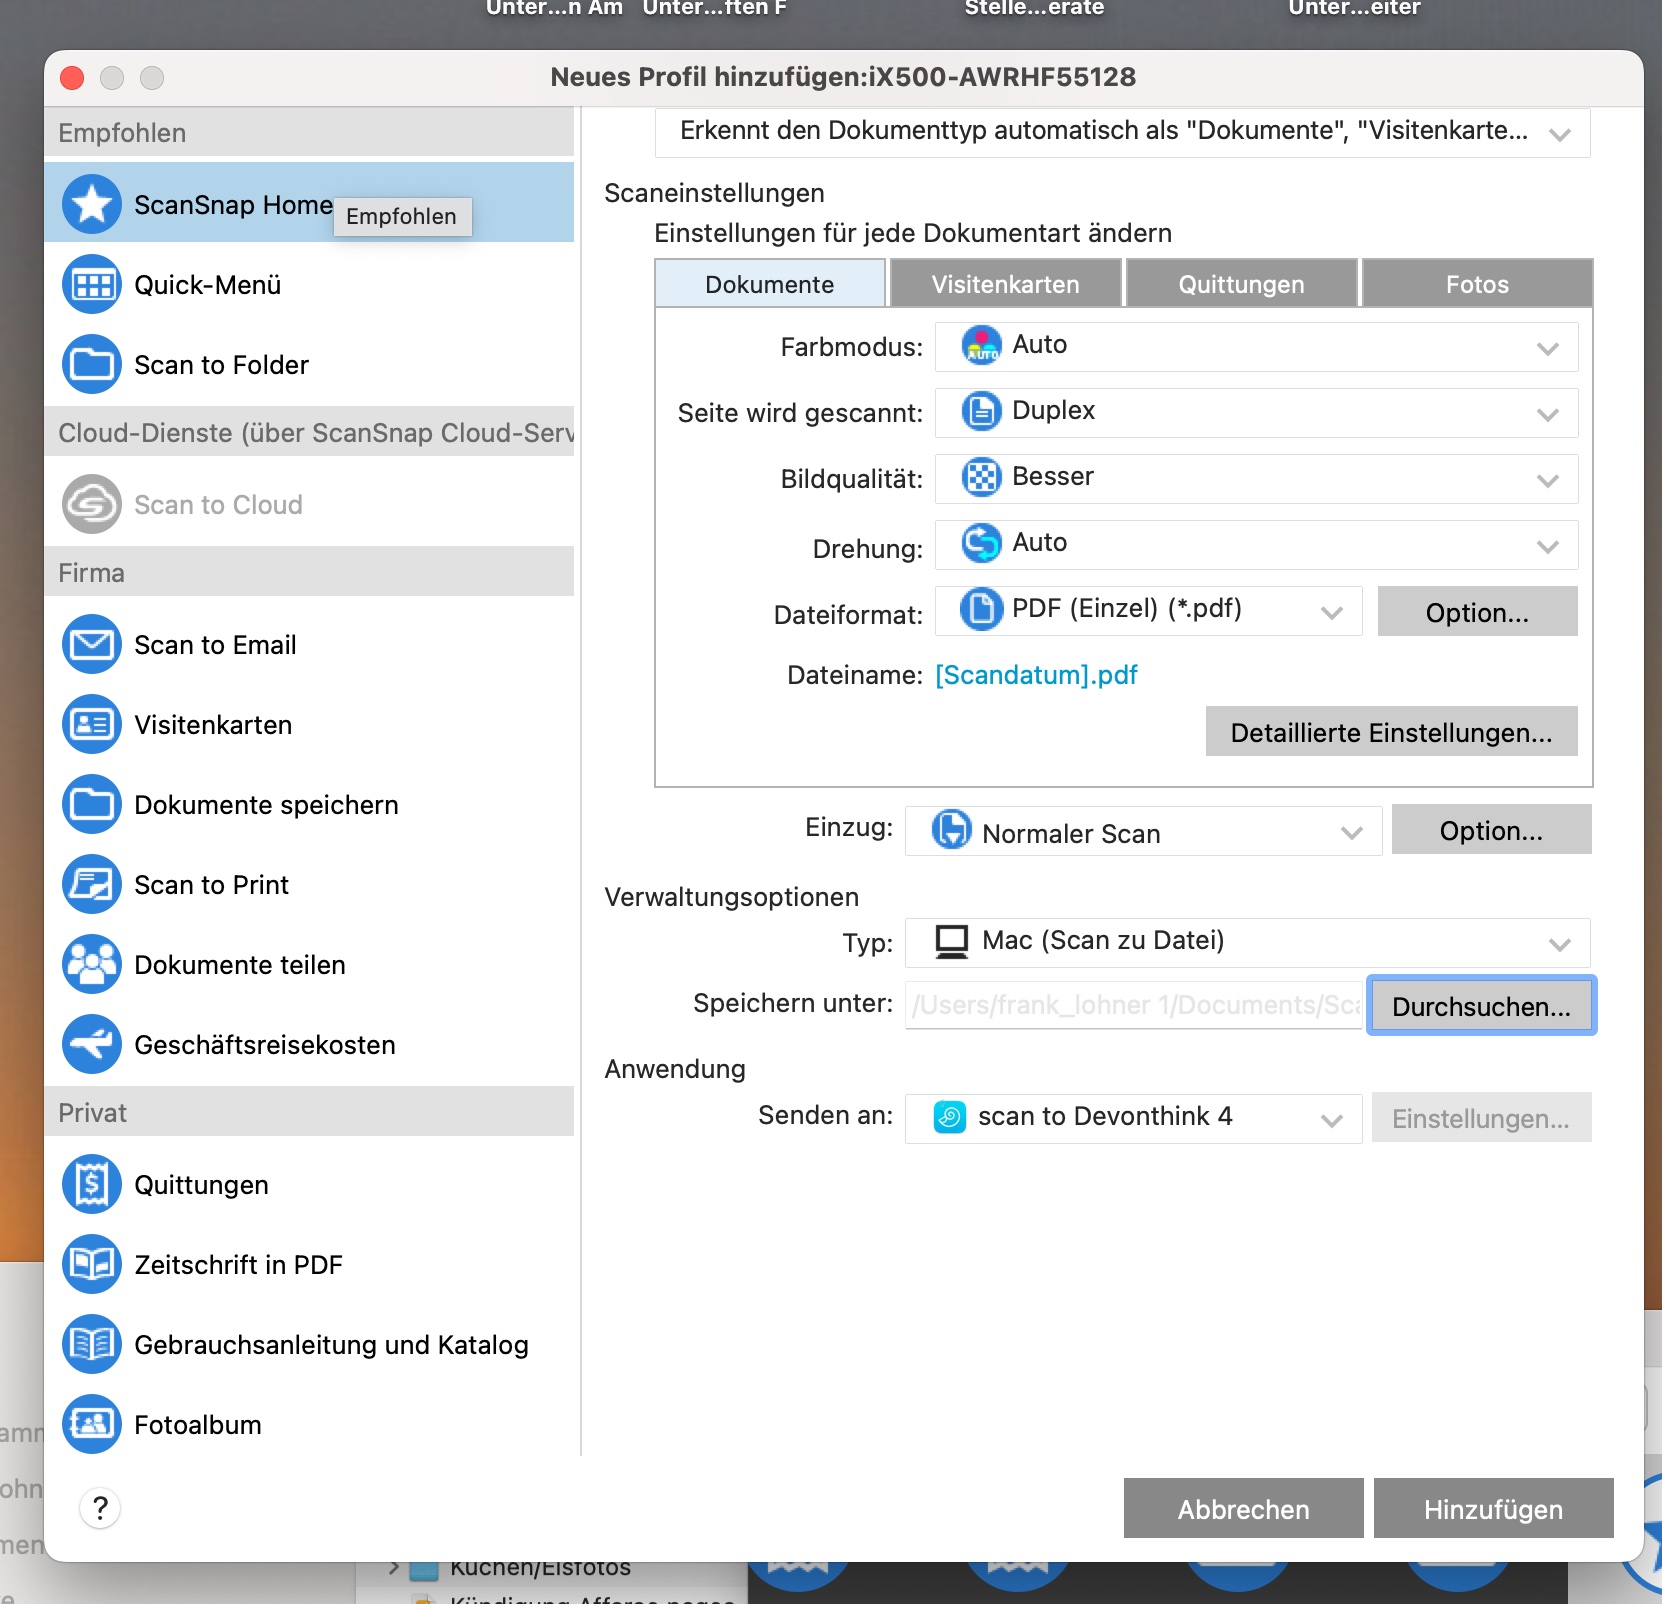Click the Durchsuchen button
Viewport: 1662px width, 1604px height.
pos(1480,1006)
